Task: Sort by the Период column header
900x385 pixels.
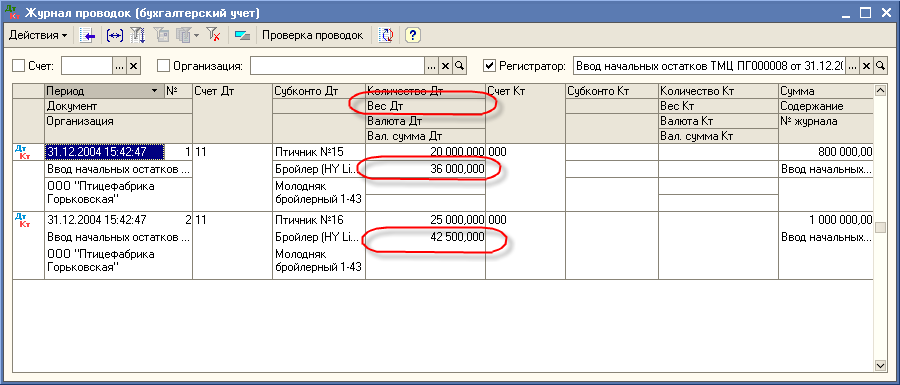Action: (x=104, y=91)
